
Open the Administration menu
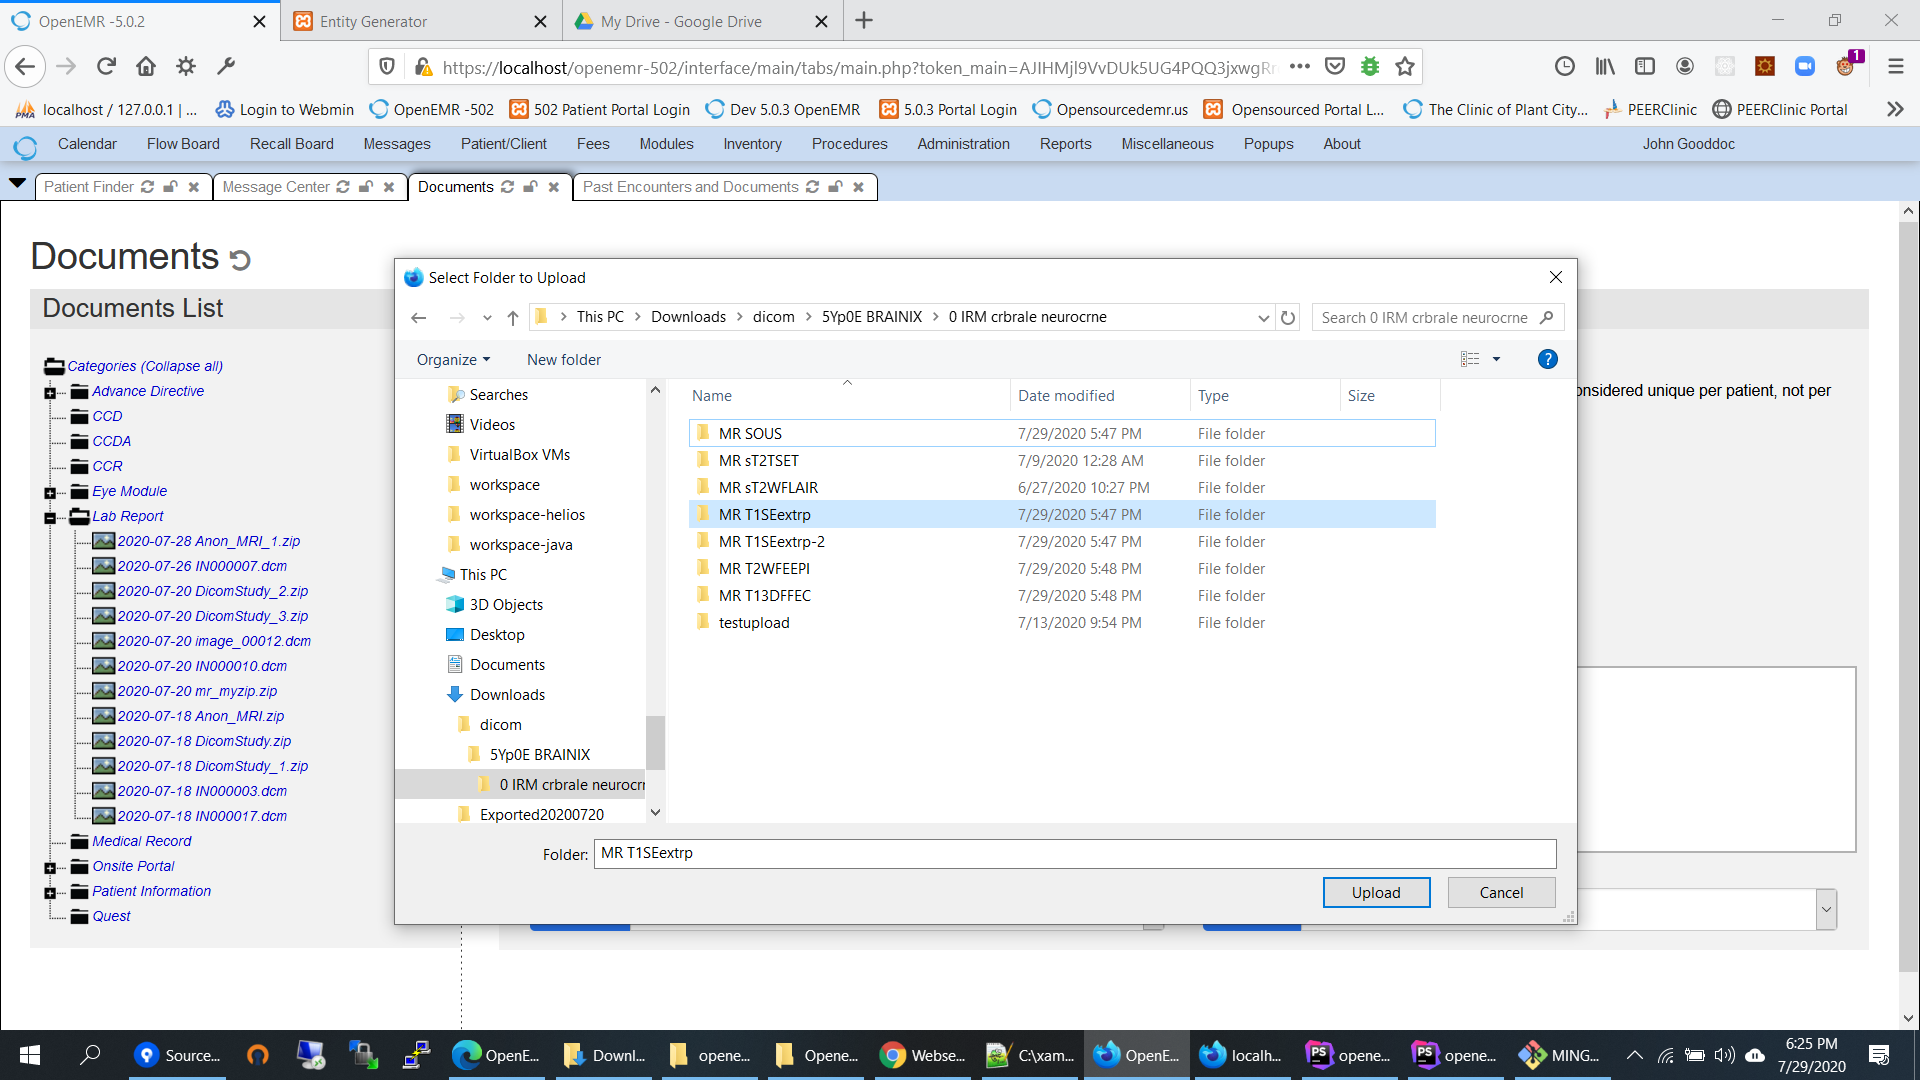(963, 144)
